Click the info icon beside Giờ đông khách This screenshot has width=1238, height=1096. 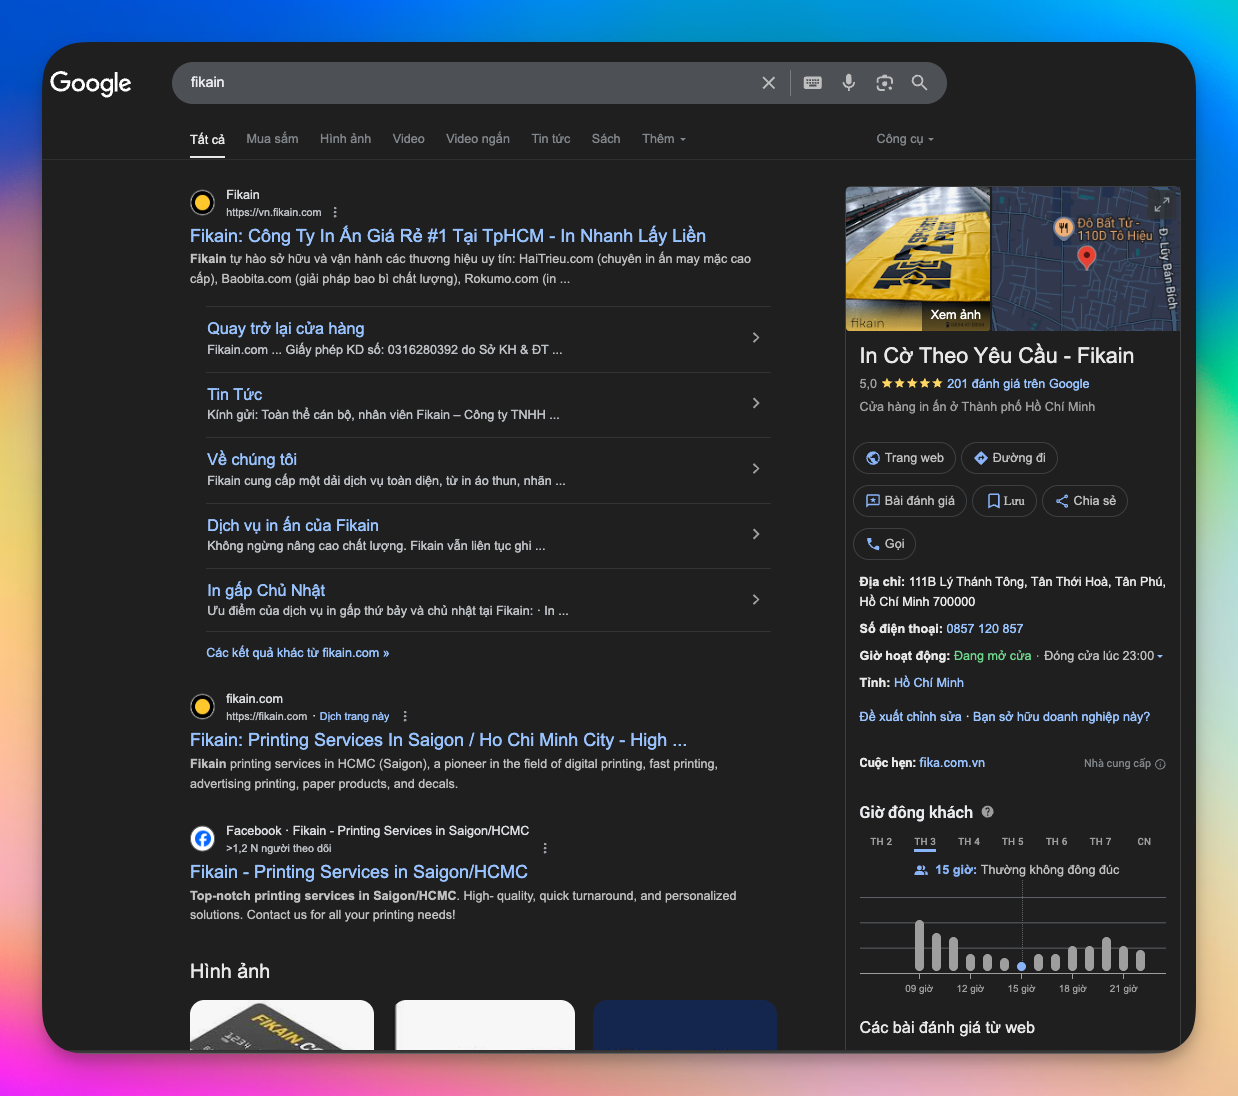click(987, 812)
